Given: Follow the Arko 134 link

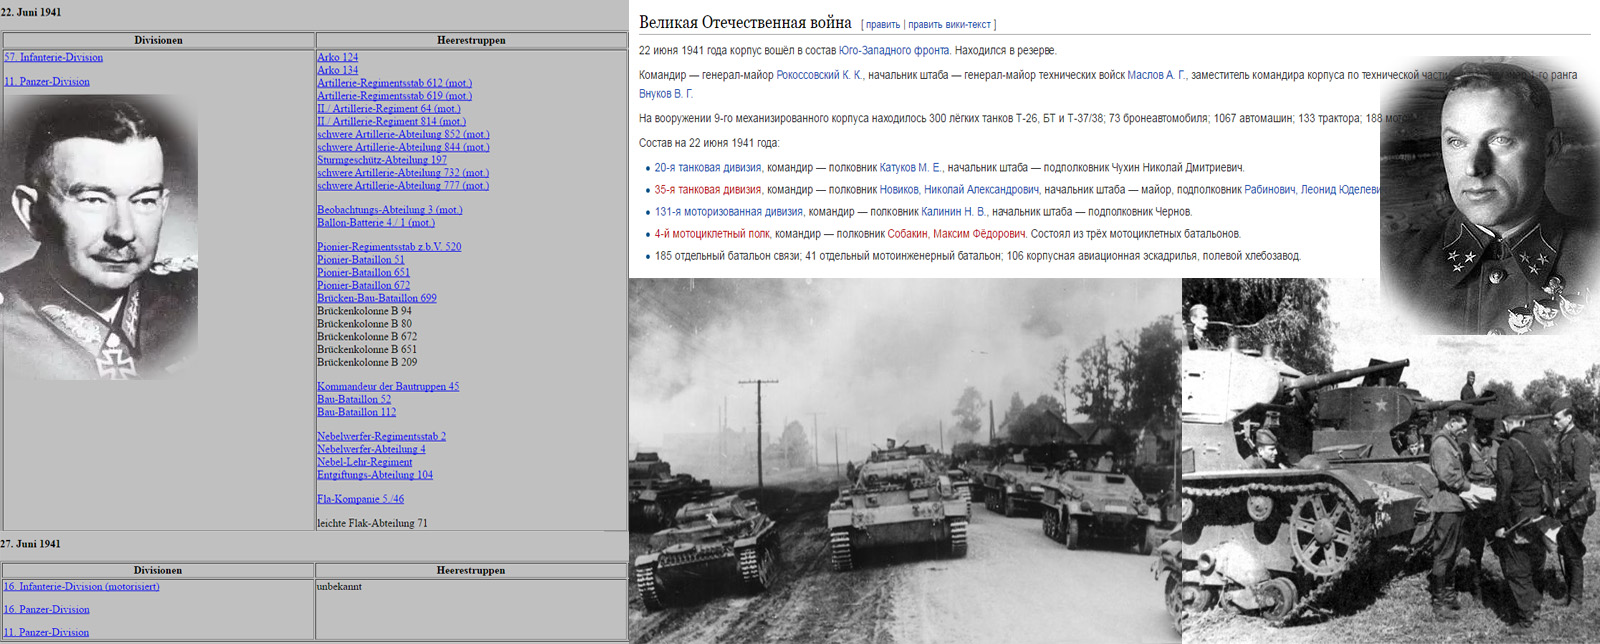Looking at the screenshot, I should [x=338, y=71].
